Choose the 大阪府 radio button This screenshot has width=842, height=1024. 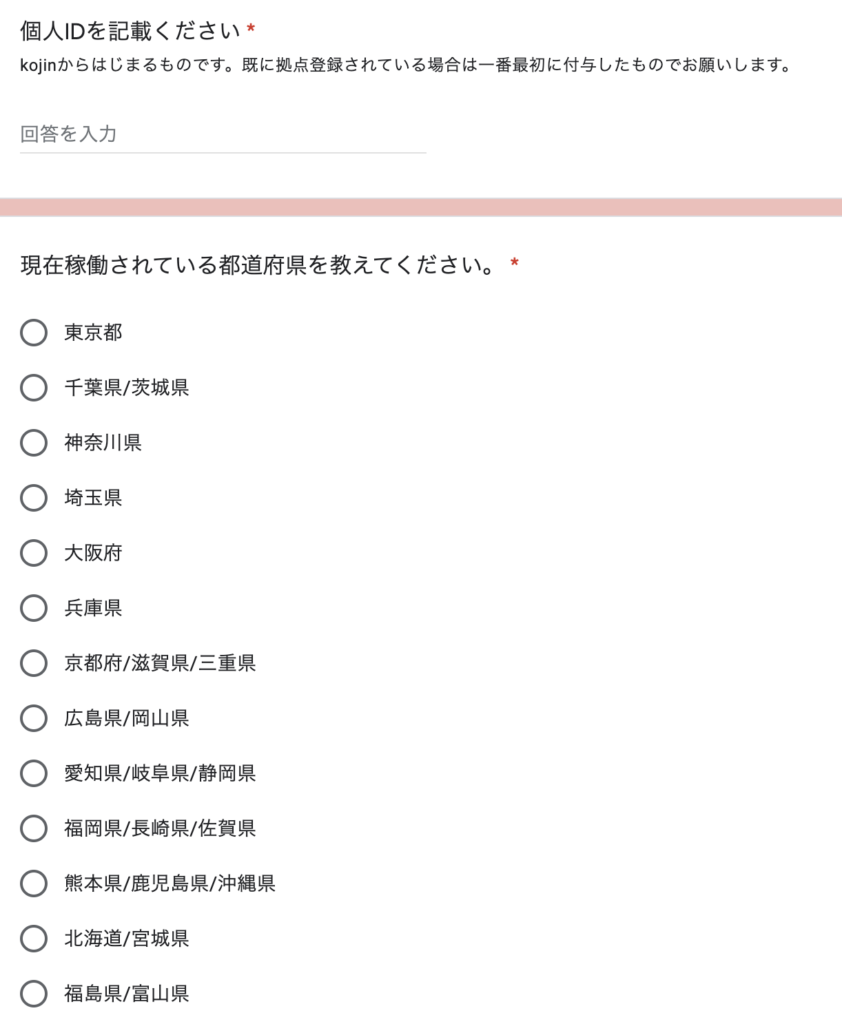[x=33, y=552]
